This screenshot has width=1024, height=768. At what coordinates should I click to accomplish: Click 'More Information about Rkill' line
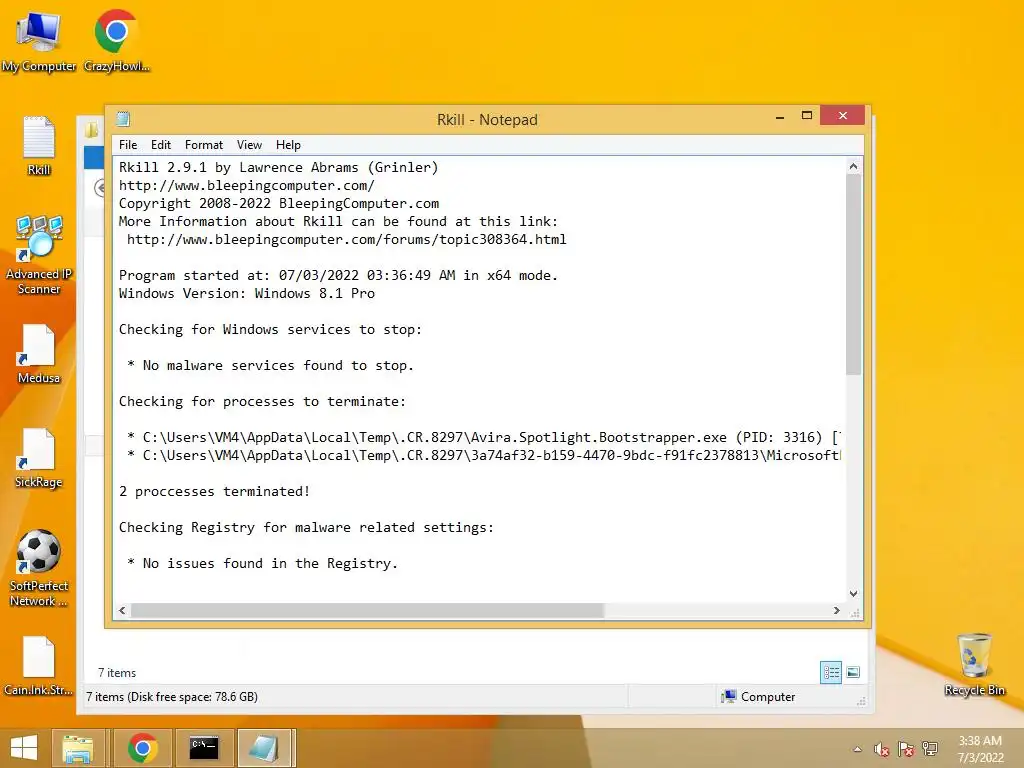(338, 221)
